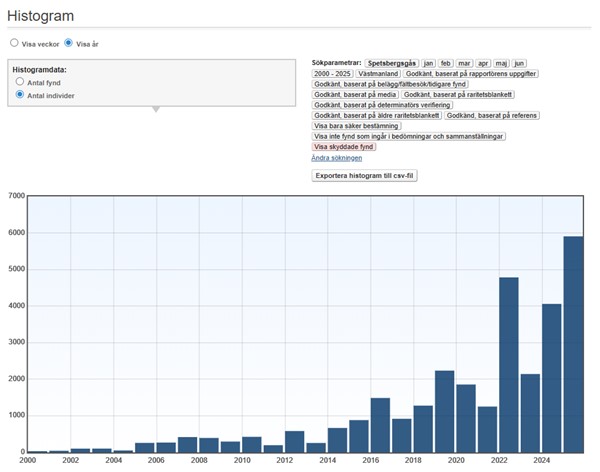This screenshot has width=600, height=472.
Task: Click the histogram bar for 2019
Action: [444, 411]
